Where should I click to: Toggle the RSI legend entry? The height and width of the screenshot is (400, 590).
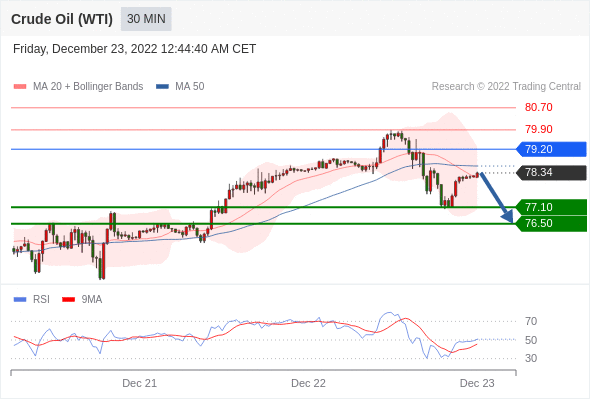point(32,300)
